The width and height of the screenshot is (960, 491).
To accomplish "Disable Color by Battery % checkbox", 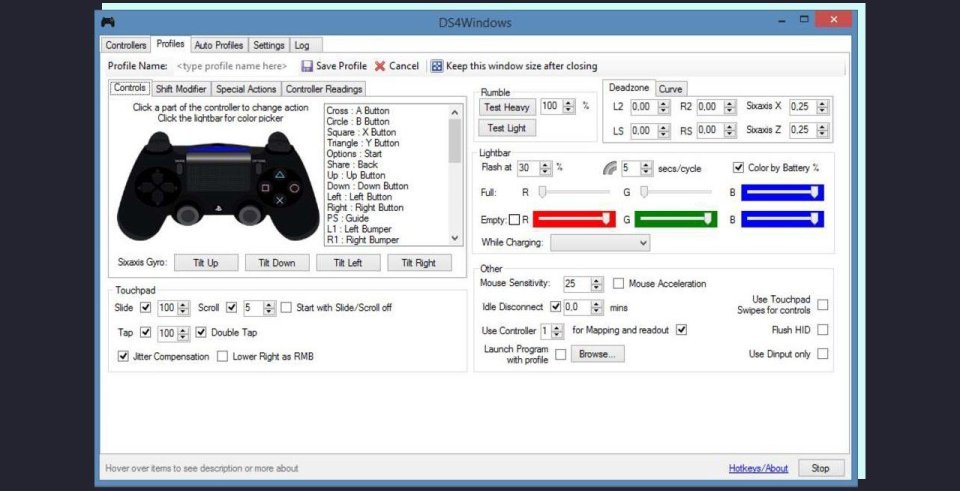I will [x=739, y=168].
